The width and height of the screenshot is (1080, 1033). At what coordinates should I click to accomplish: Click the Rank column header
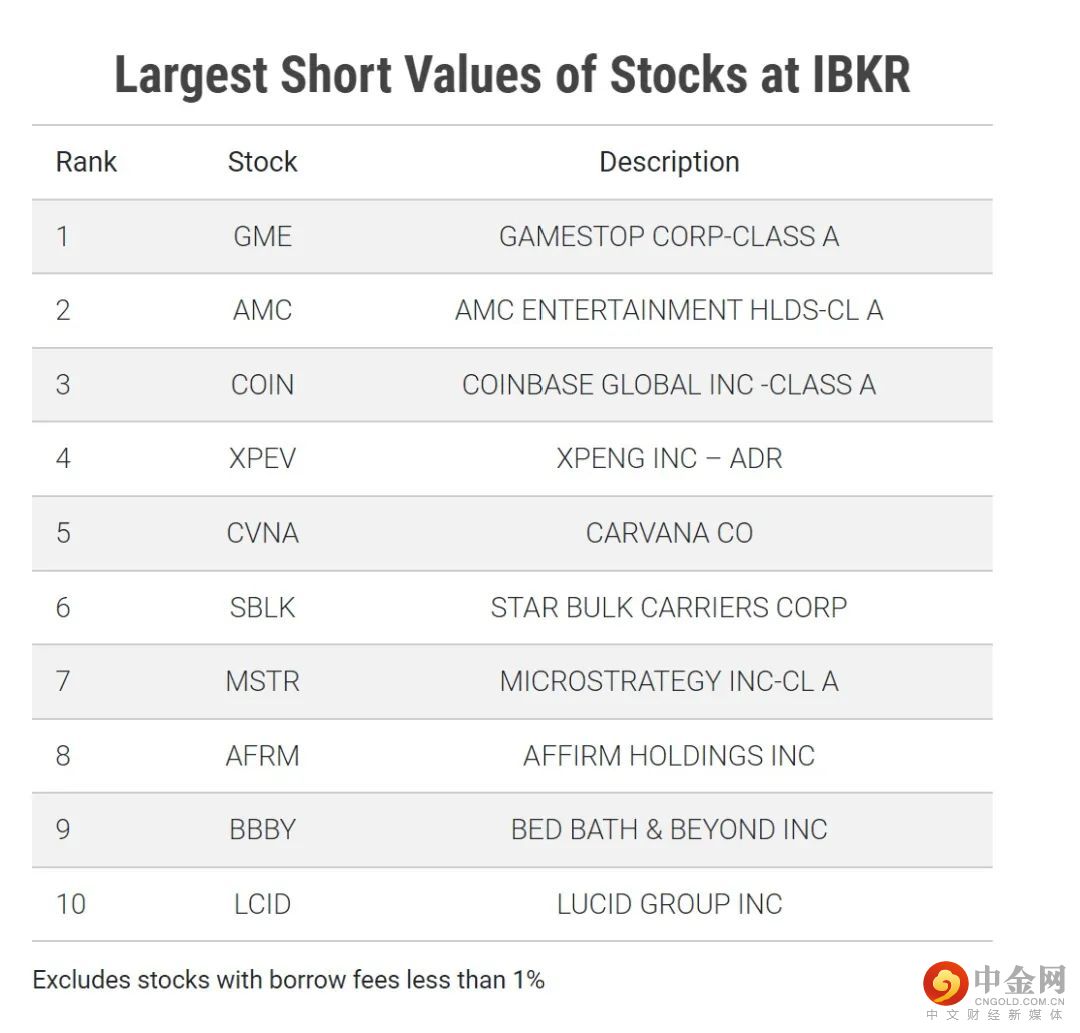(x=86, y=162)
